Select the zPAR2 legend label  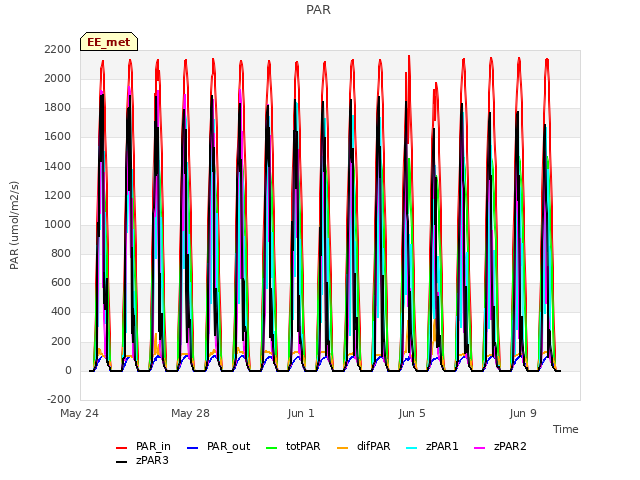pyautogui.click(x=510, y=447)
